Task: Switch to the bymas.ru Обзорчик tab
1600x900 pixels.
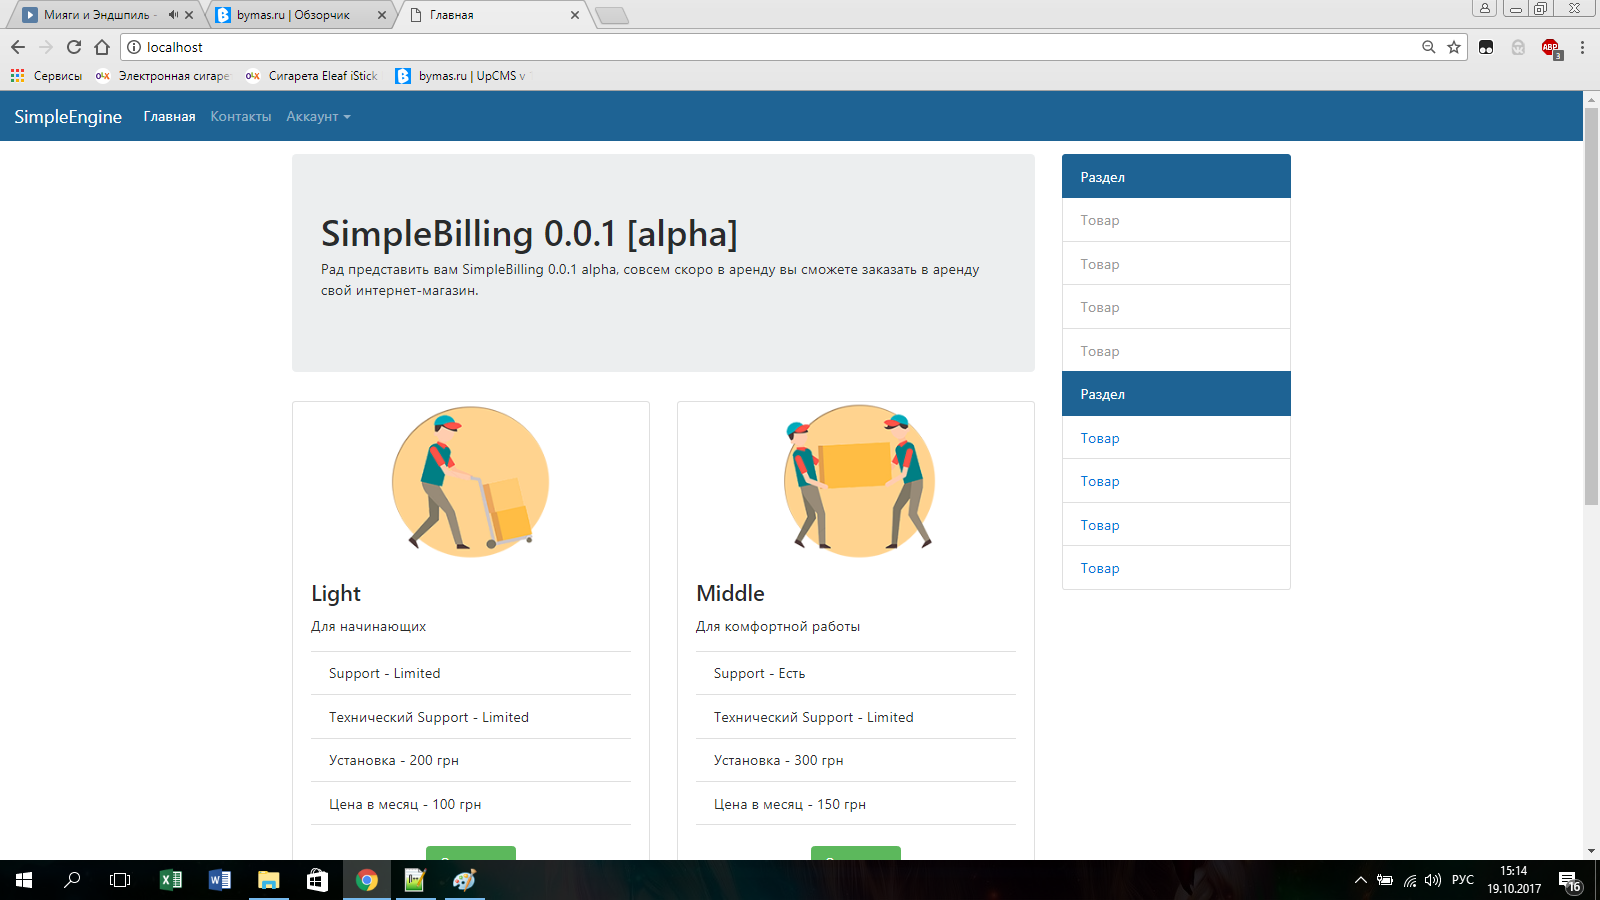Action: [293, 15]
